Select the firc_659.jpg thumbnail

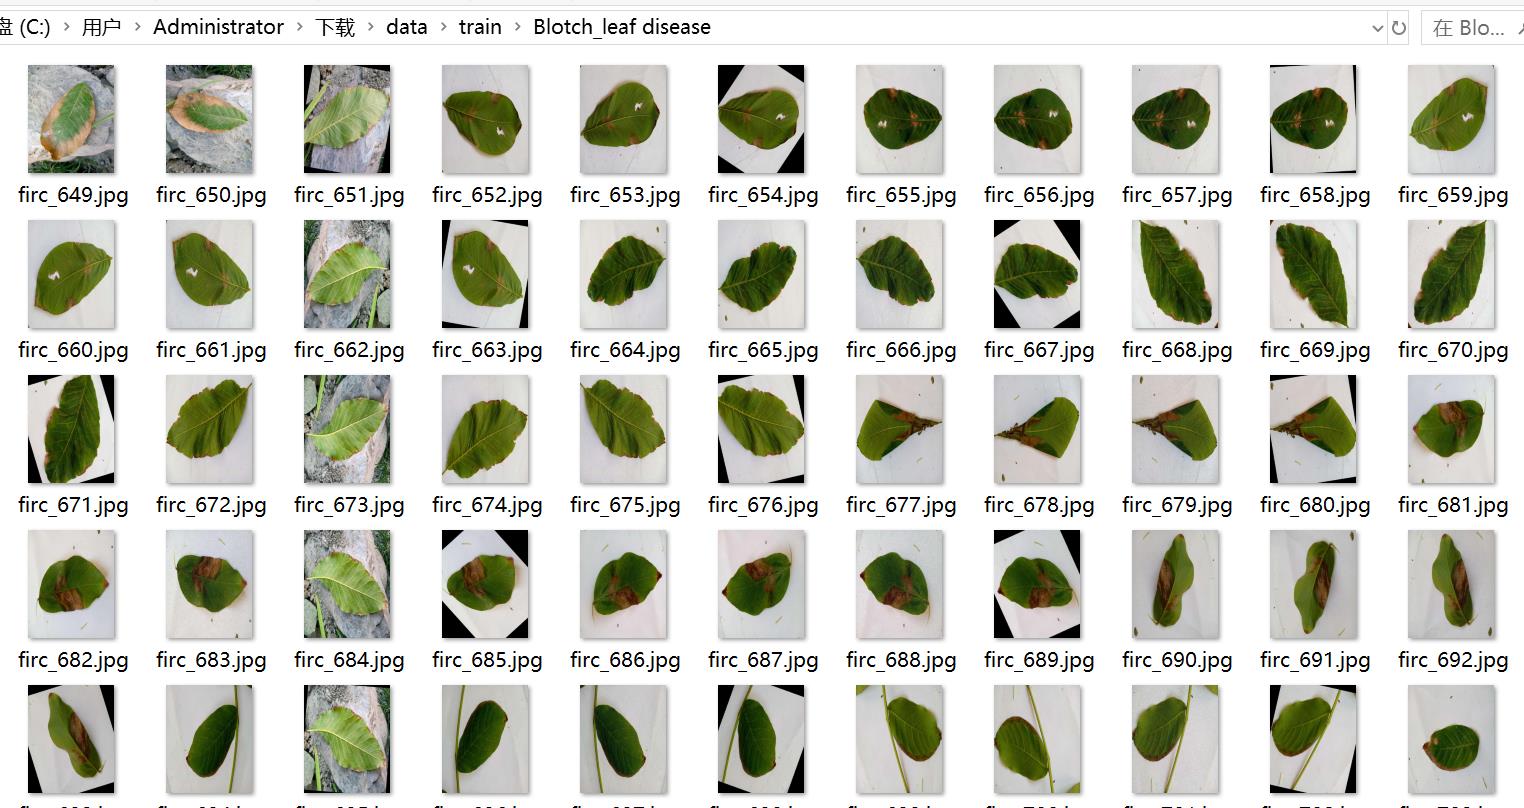coord(1451,119)
